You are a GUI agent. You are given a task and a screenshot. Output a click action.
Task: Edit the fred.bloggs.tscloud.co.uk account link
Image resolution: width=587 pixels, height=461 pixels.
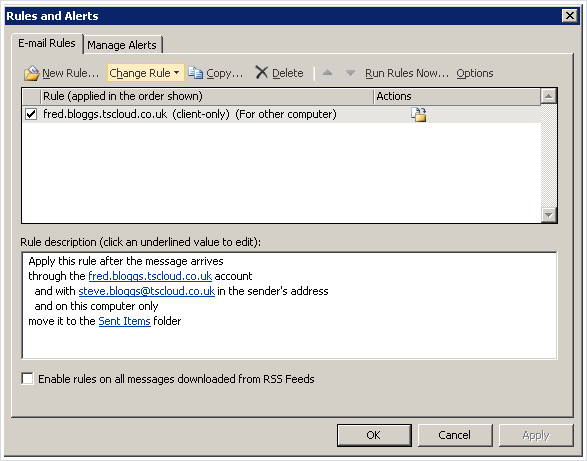click(150, 276)
